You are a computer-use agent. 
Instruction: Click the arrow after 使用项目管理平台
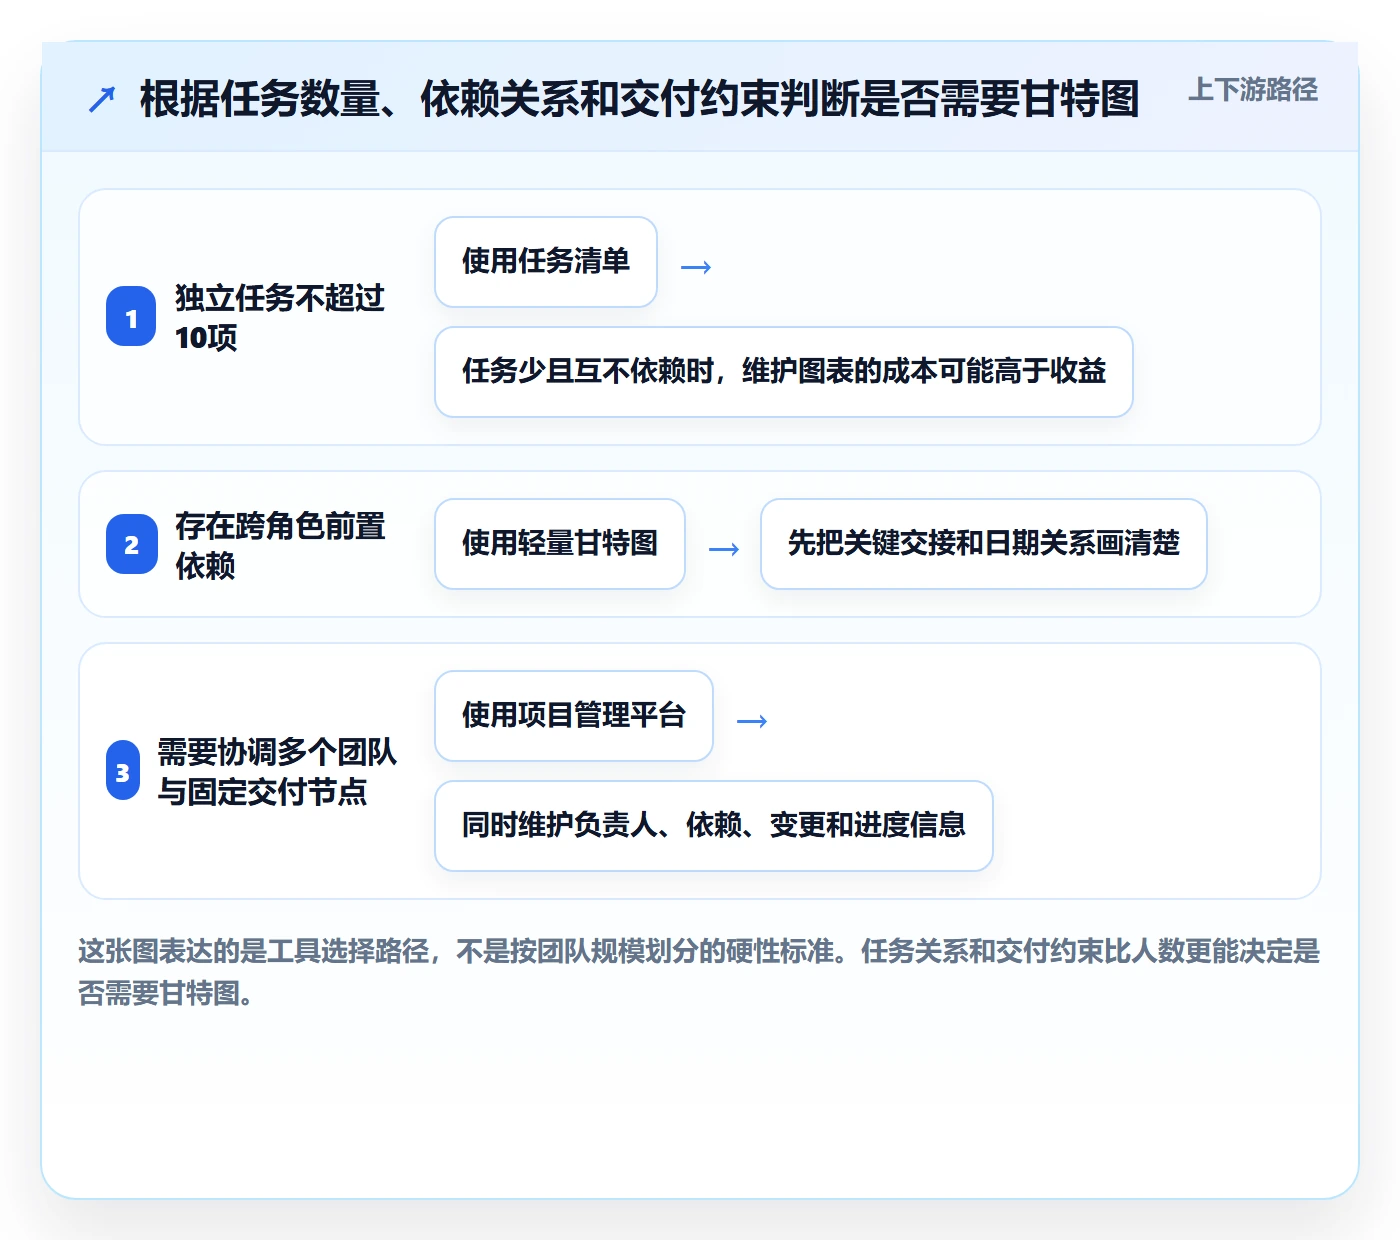[752, 721]
